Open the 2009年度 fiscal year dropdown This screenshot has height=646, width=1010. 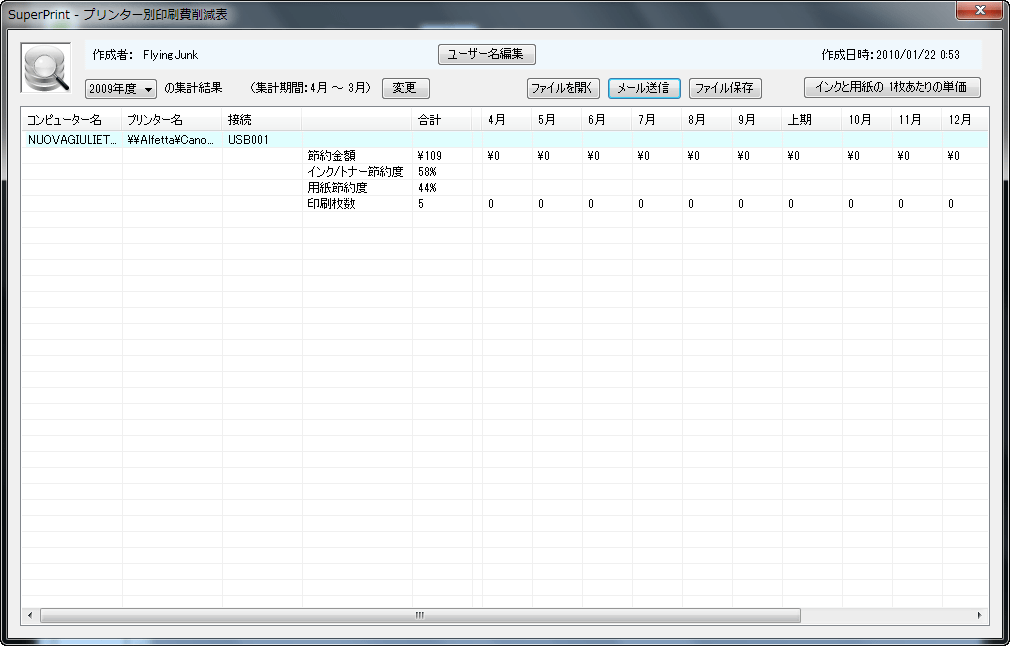click(x=121, y=89)
